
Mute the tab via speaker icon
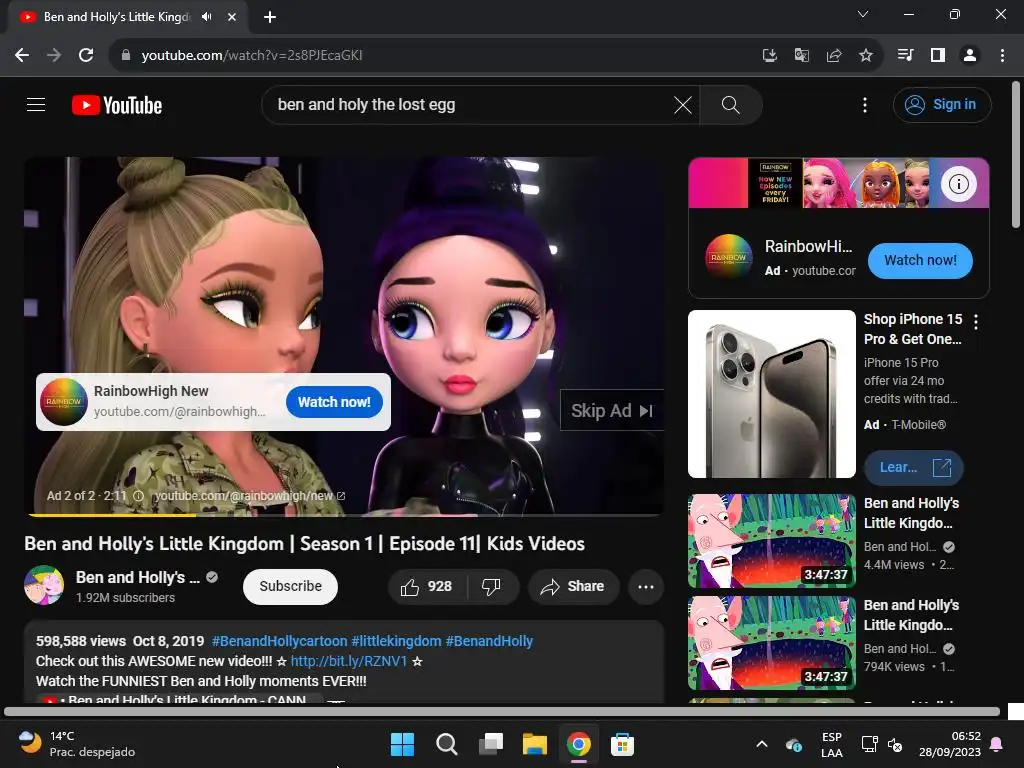tap(207, 17)
